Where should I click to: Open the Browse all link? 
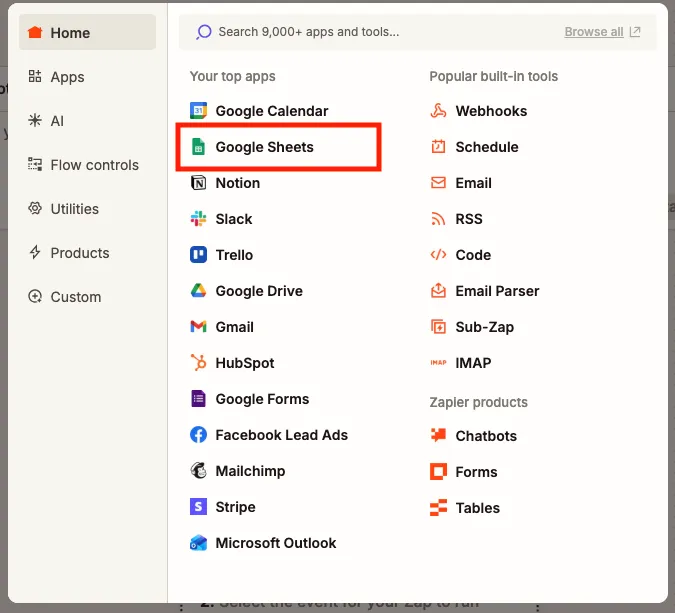tap(594, 32)
